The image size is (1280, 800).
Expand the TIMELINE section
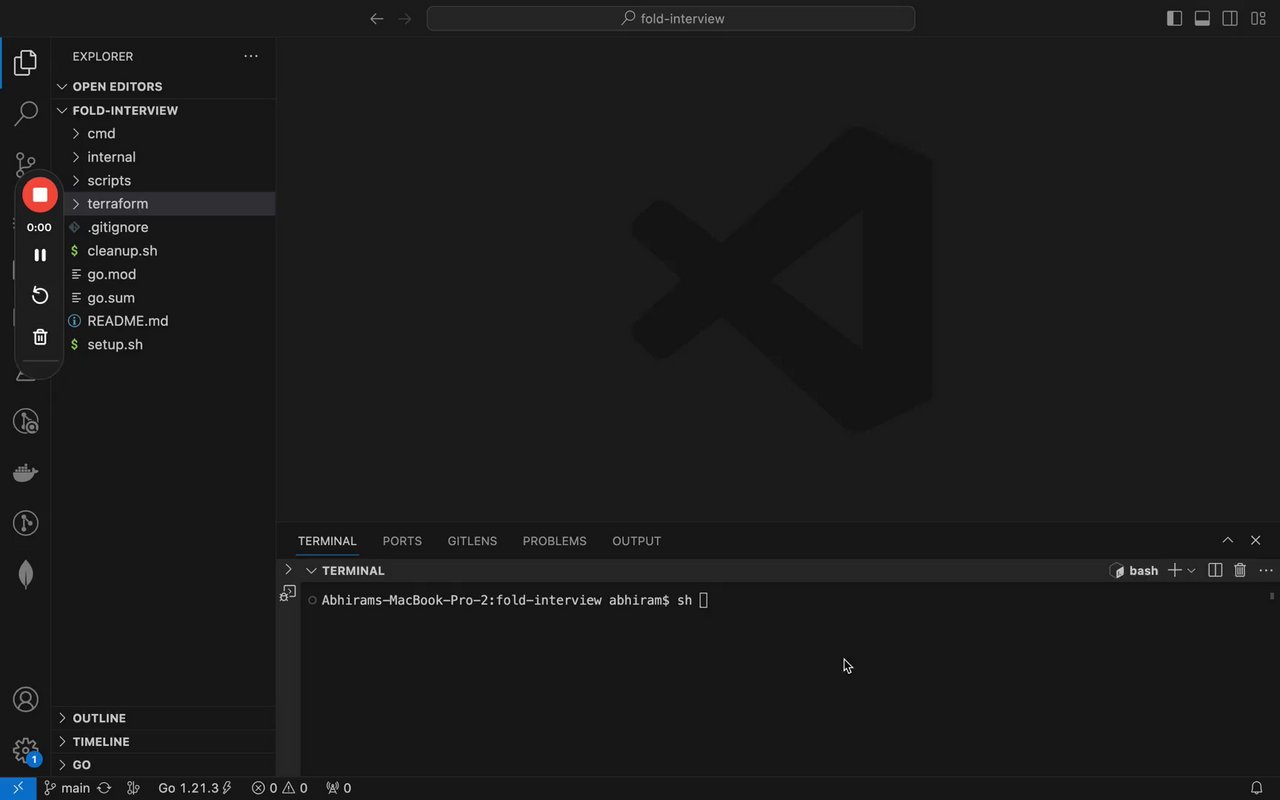164,742
